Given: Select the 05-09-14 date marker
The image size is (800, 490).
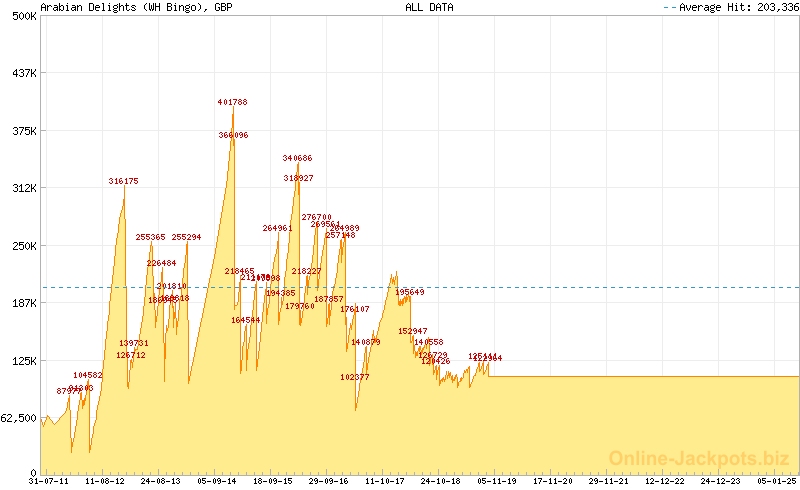Looking at the screenshot, I should coord(217,481).
